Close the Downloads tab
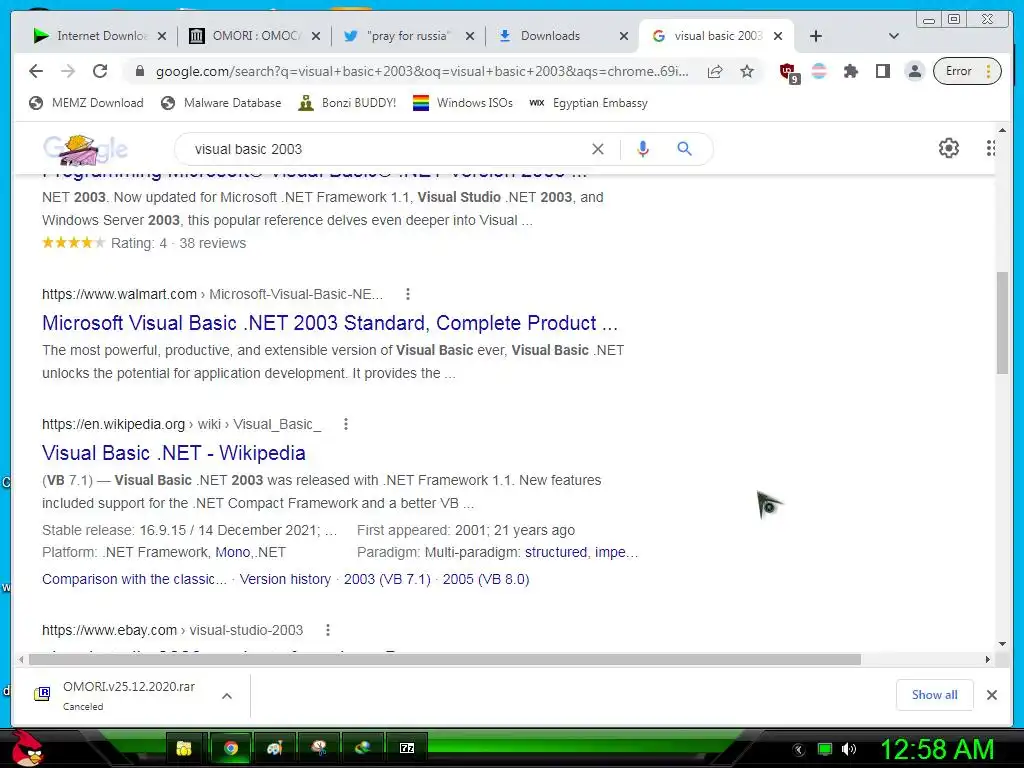 pos(624,37)
